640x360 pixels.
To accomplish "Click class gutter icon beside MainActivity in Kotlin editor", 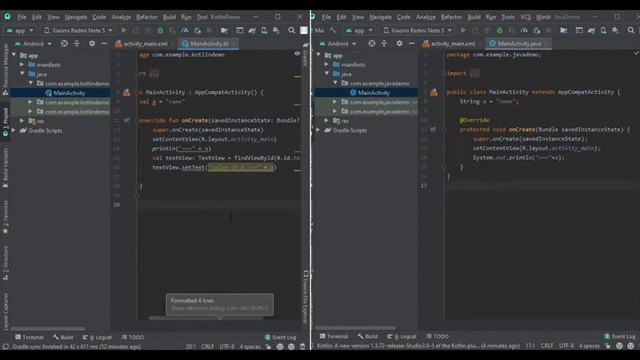I will (127, 93).
